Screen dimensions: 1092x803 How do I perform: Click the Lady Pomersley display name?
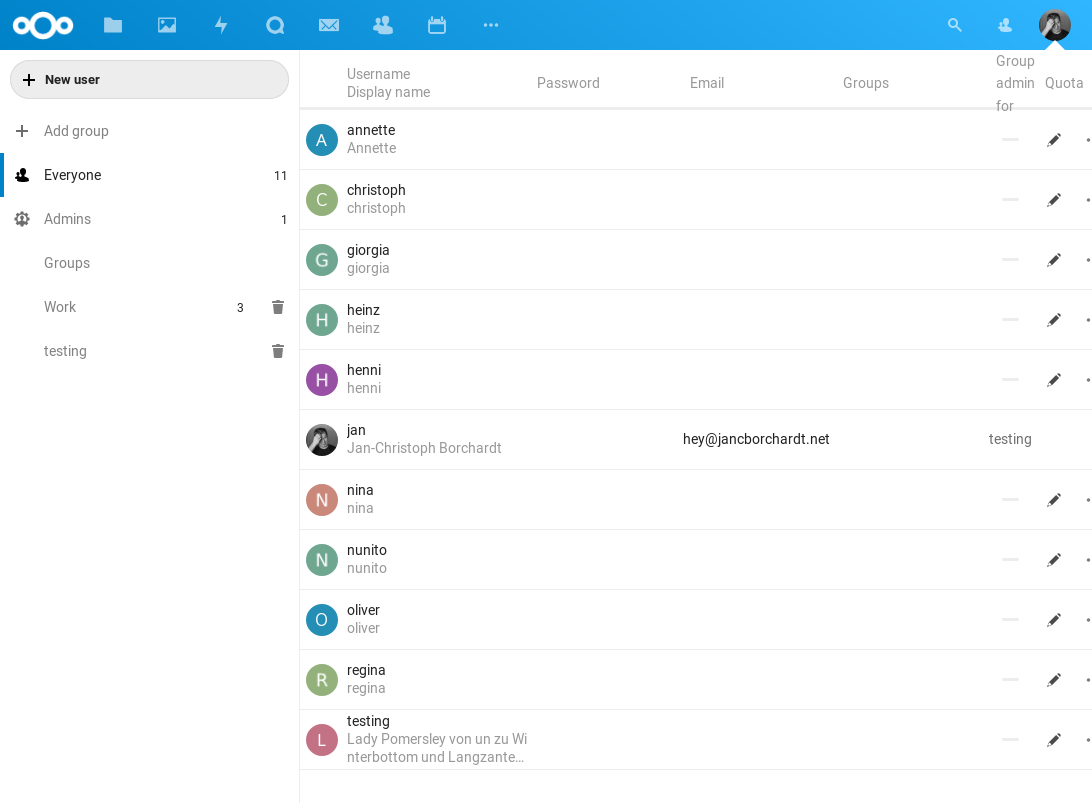tap(437, 748)
